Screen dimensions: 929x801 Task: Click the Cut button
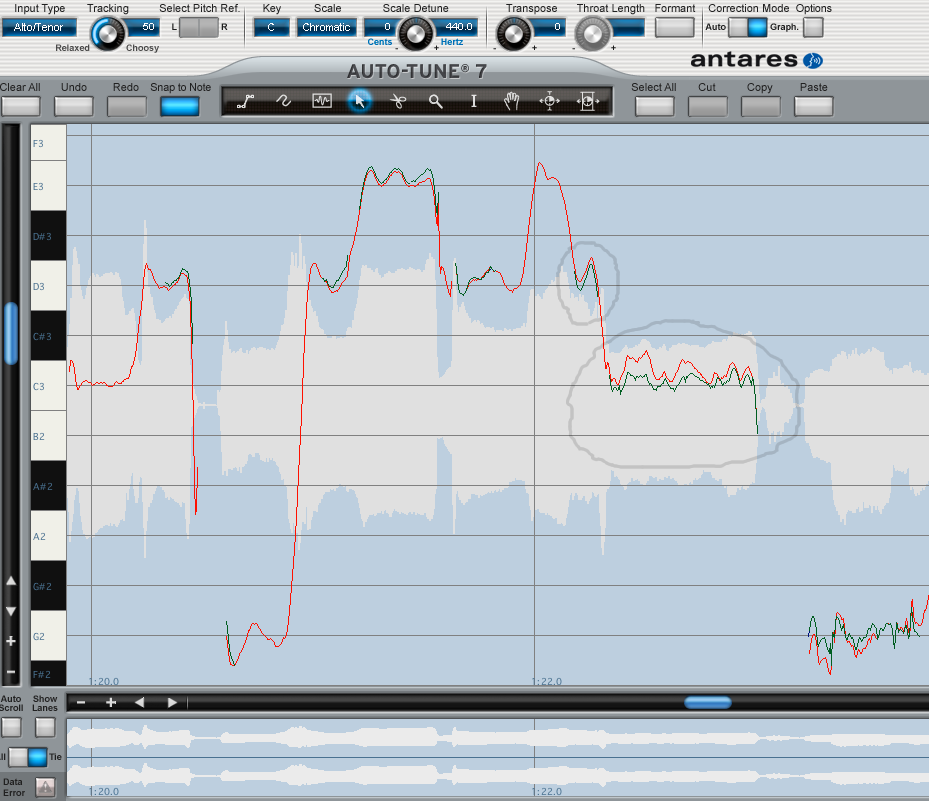pos(707,107)
